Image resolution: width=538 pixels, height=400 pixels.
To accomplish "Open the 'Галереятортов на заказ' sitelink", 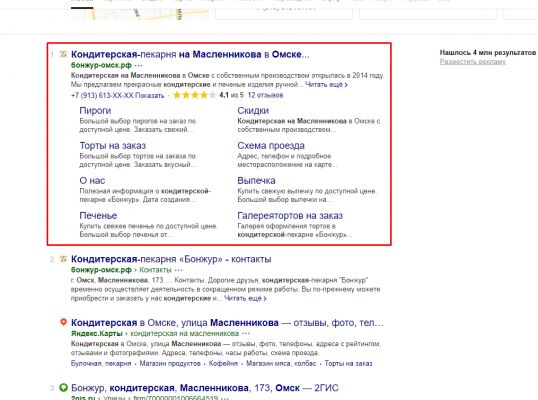I will point(290,215).
